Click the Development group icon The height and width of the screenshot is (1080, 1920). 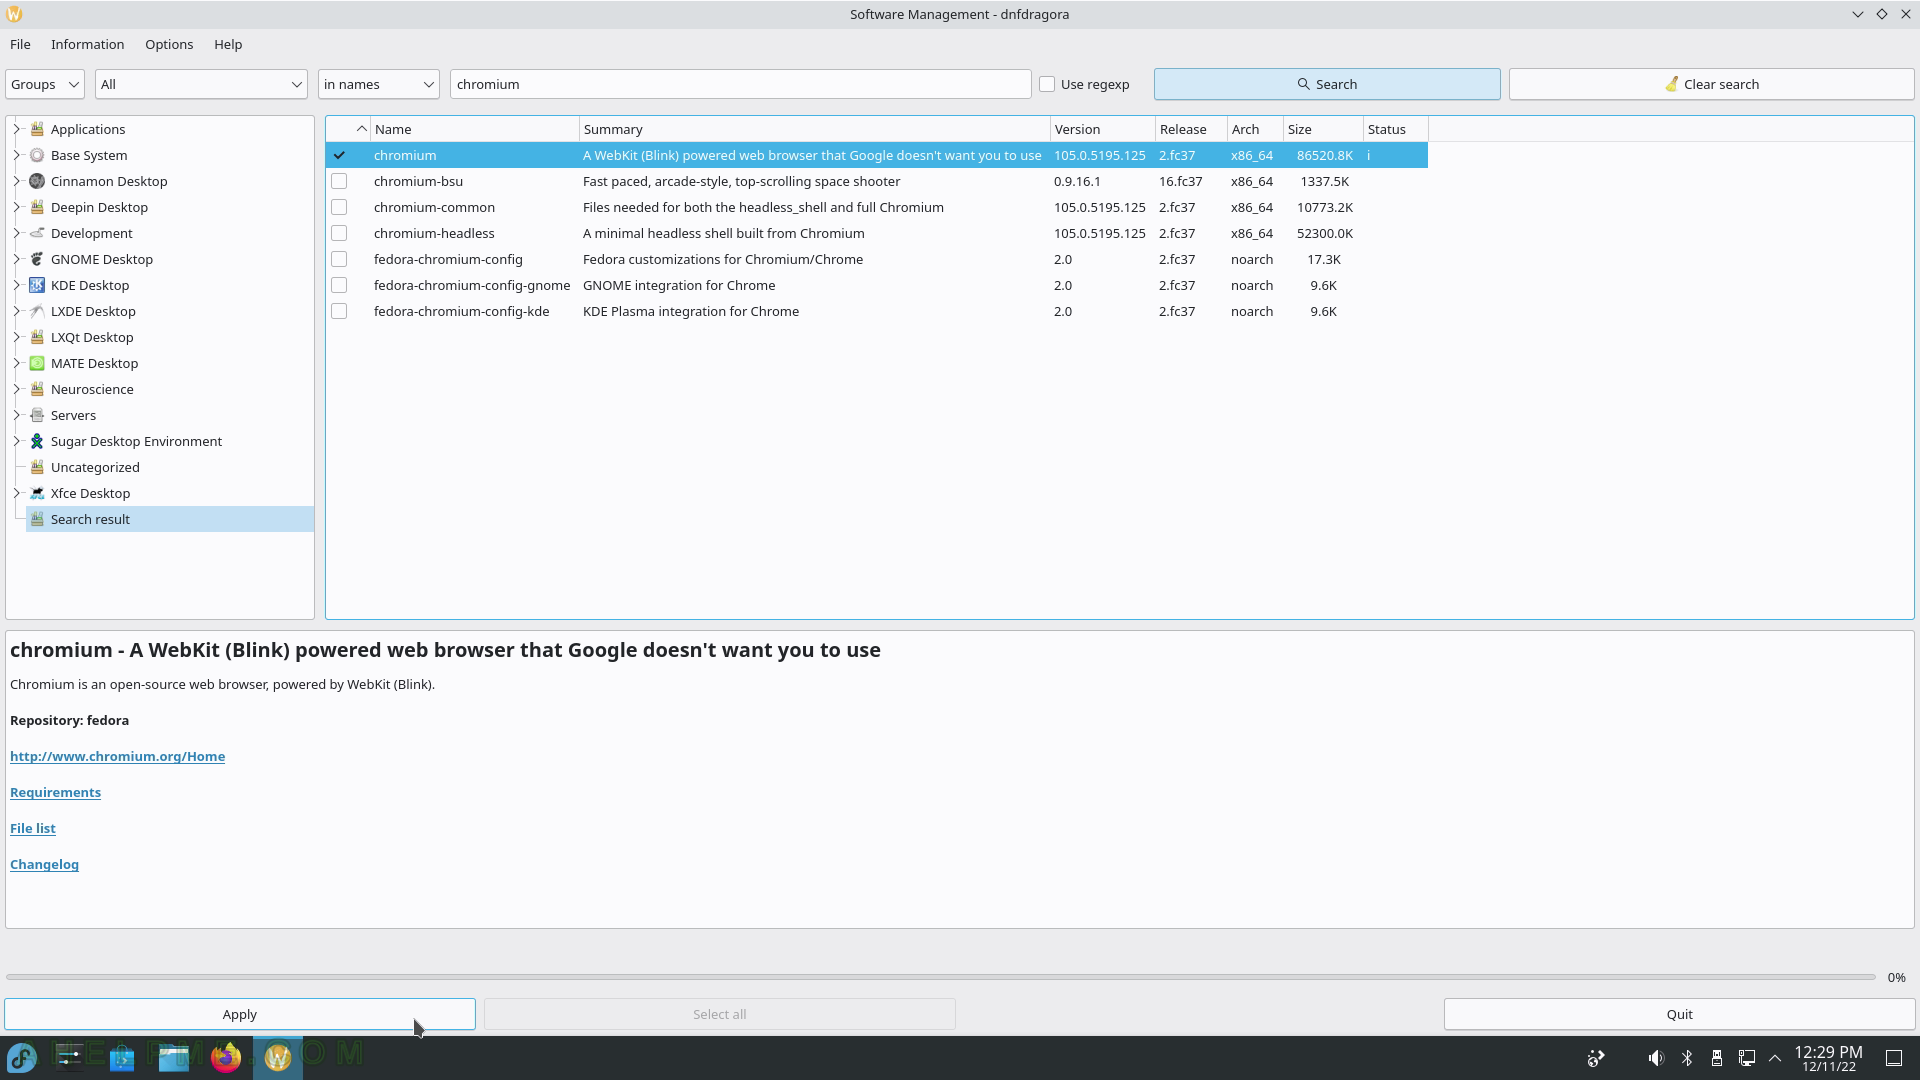(x=37, y=233)
